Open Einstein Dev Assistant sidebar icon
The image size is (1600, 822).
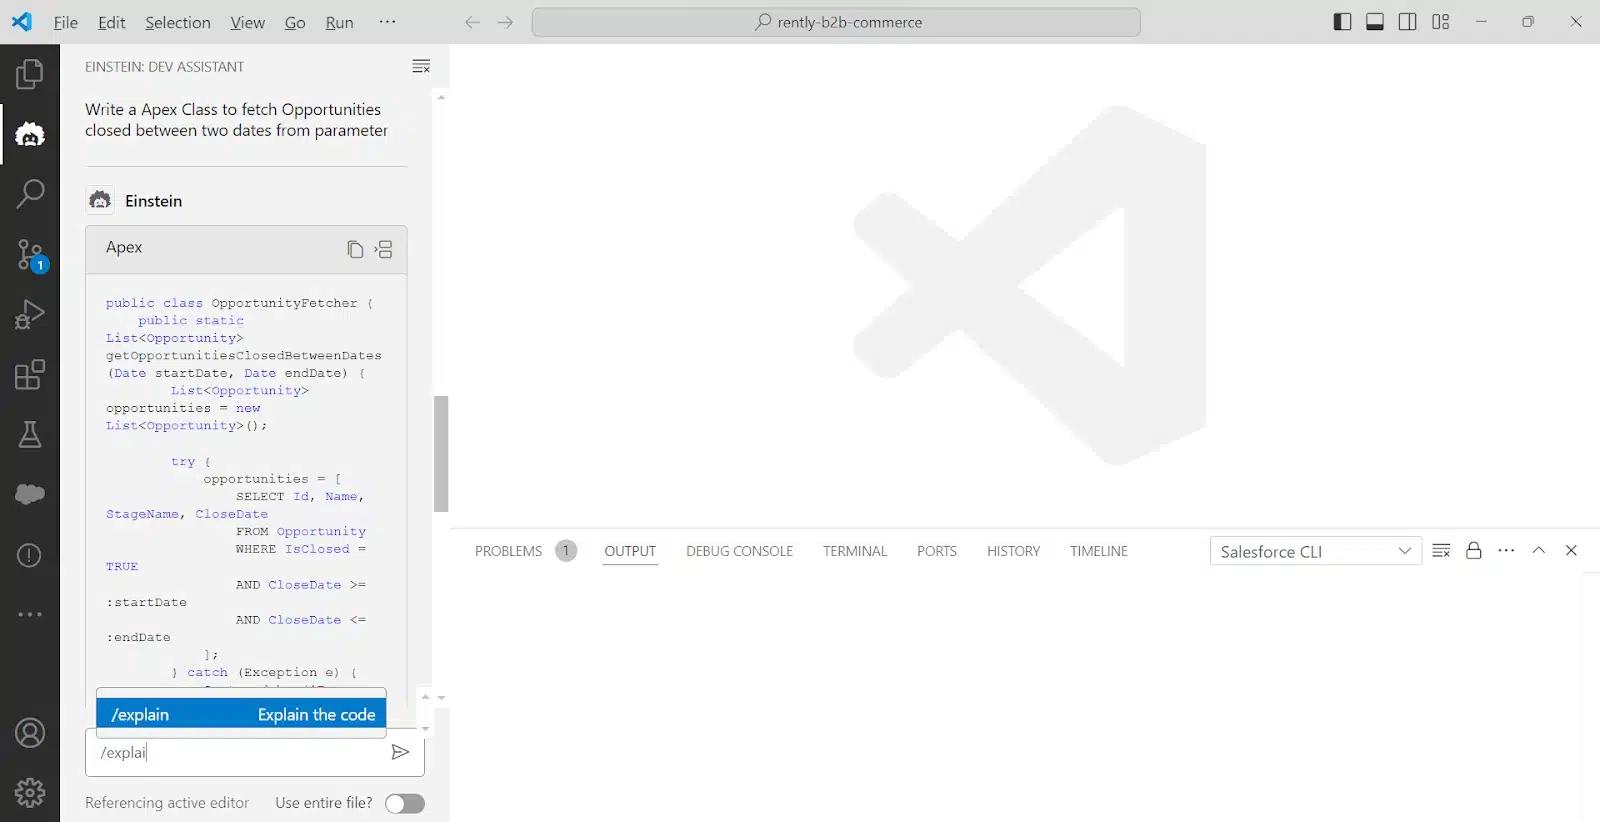(x=30, y=134)
